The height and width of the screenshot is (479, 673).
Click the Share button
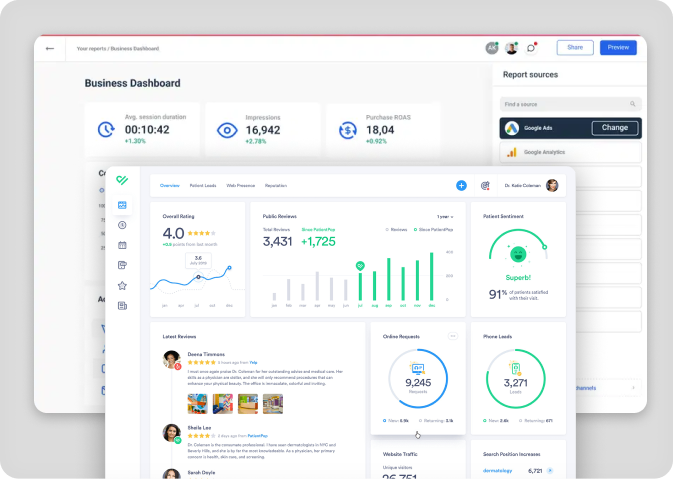[575, 47]
